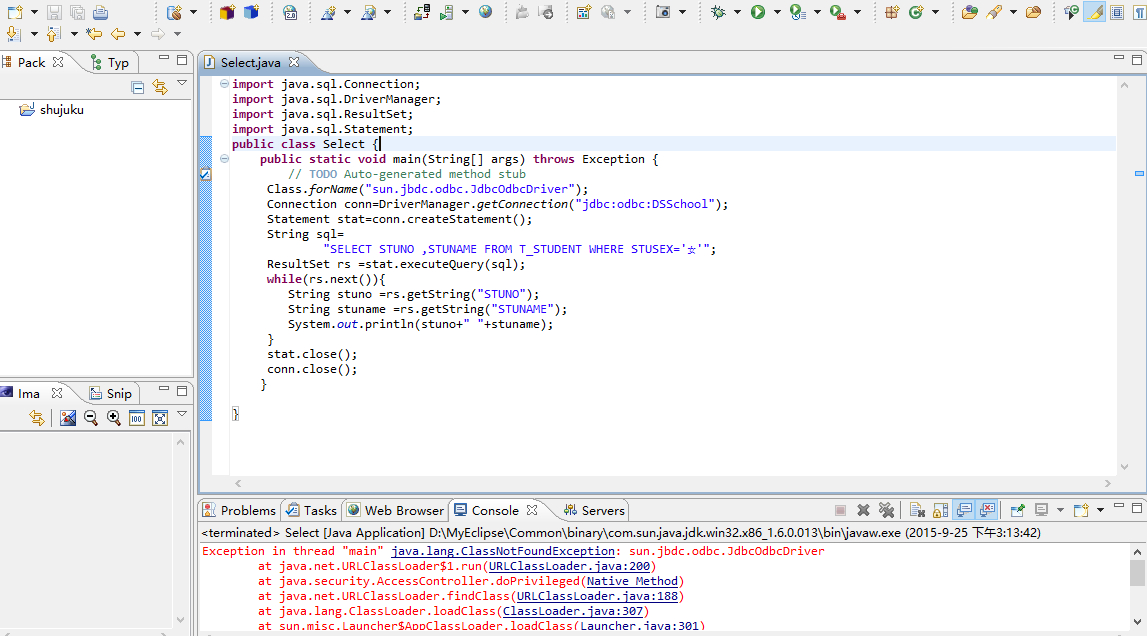Collapse all in Package Explorer
1147x636 pixels.
point(138,88)
